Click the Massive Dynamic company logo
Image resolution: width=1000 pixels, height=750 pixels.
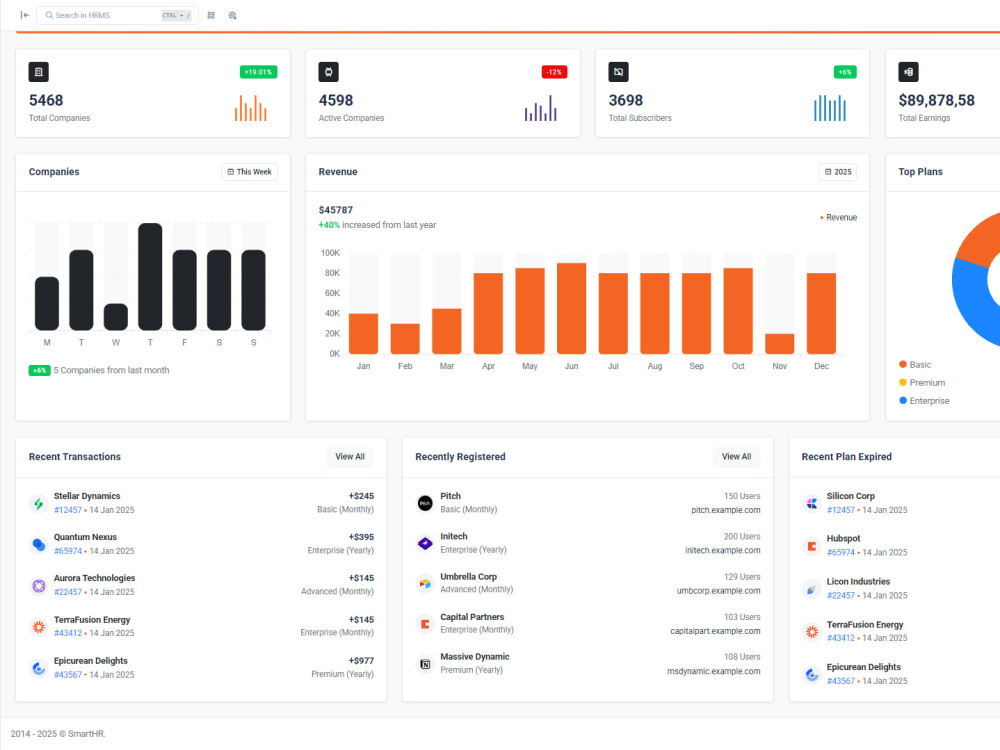pyautogui.click(x=425, y=664)
